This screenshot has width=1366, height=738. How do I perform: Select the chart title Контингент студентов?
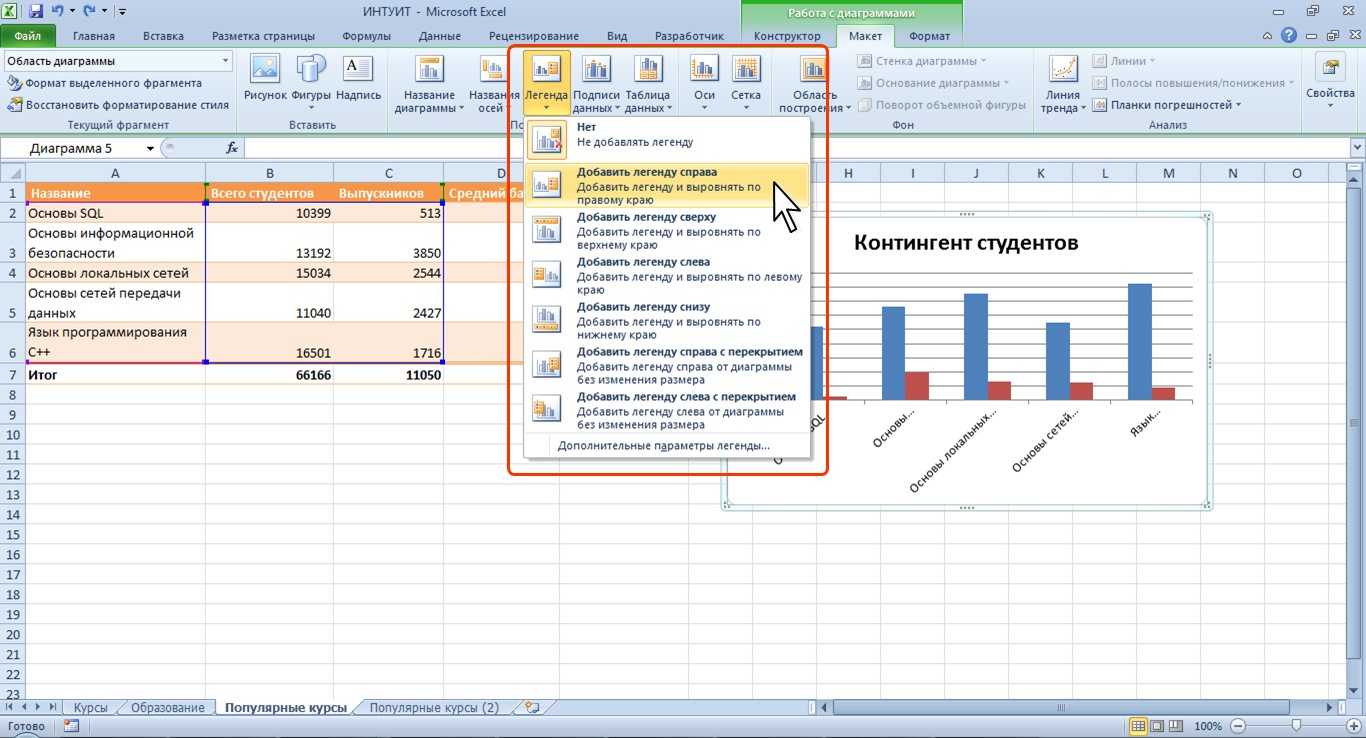tap(965, 243)
